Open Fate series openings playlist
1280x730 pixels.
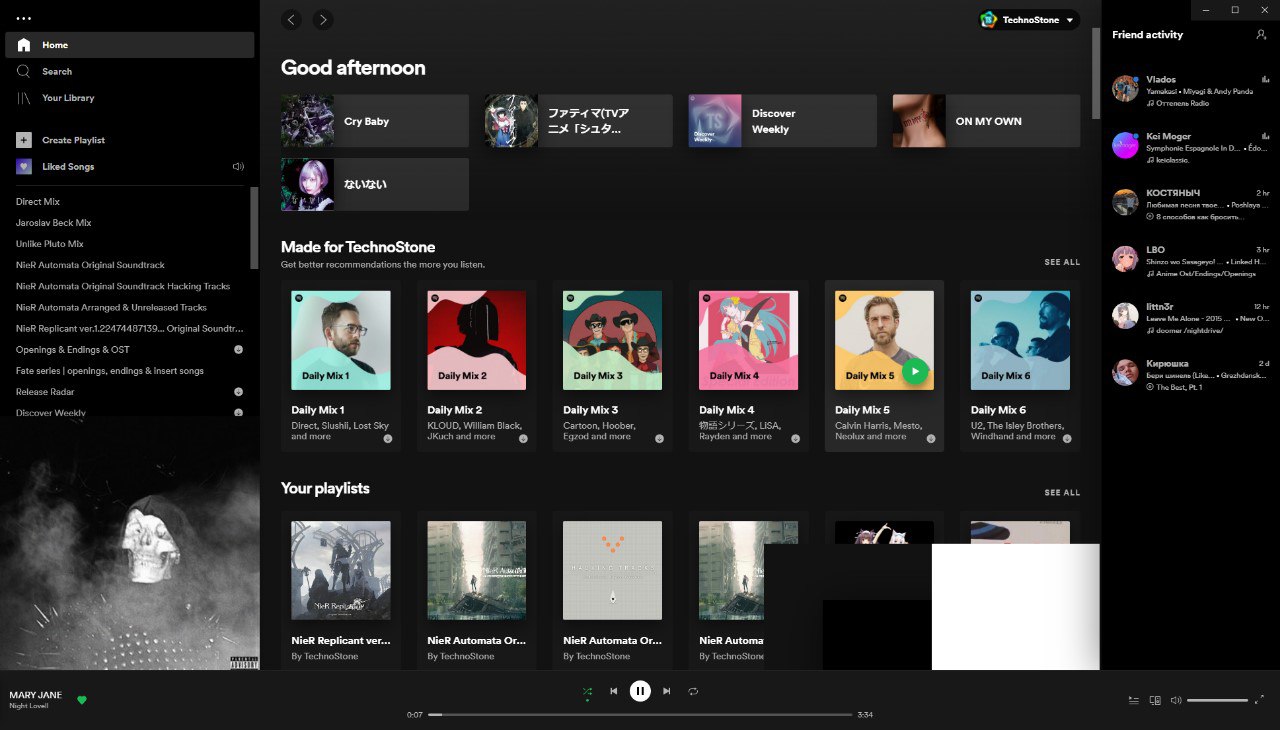coord(110,371)
